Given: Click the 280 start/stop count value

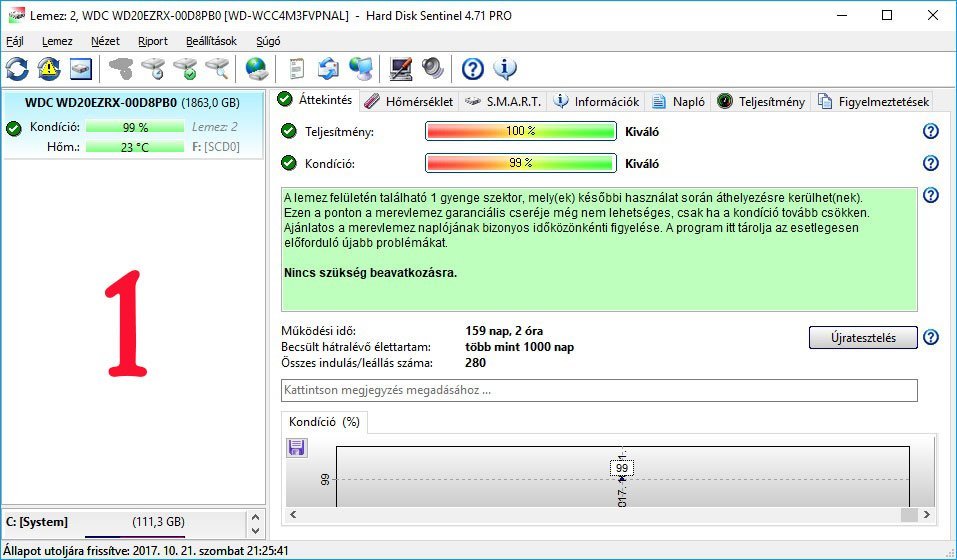Looking at the screenshot, I should pos(475,363).
